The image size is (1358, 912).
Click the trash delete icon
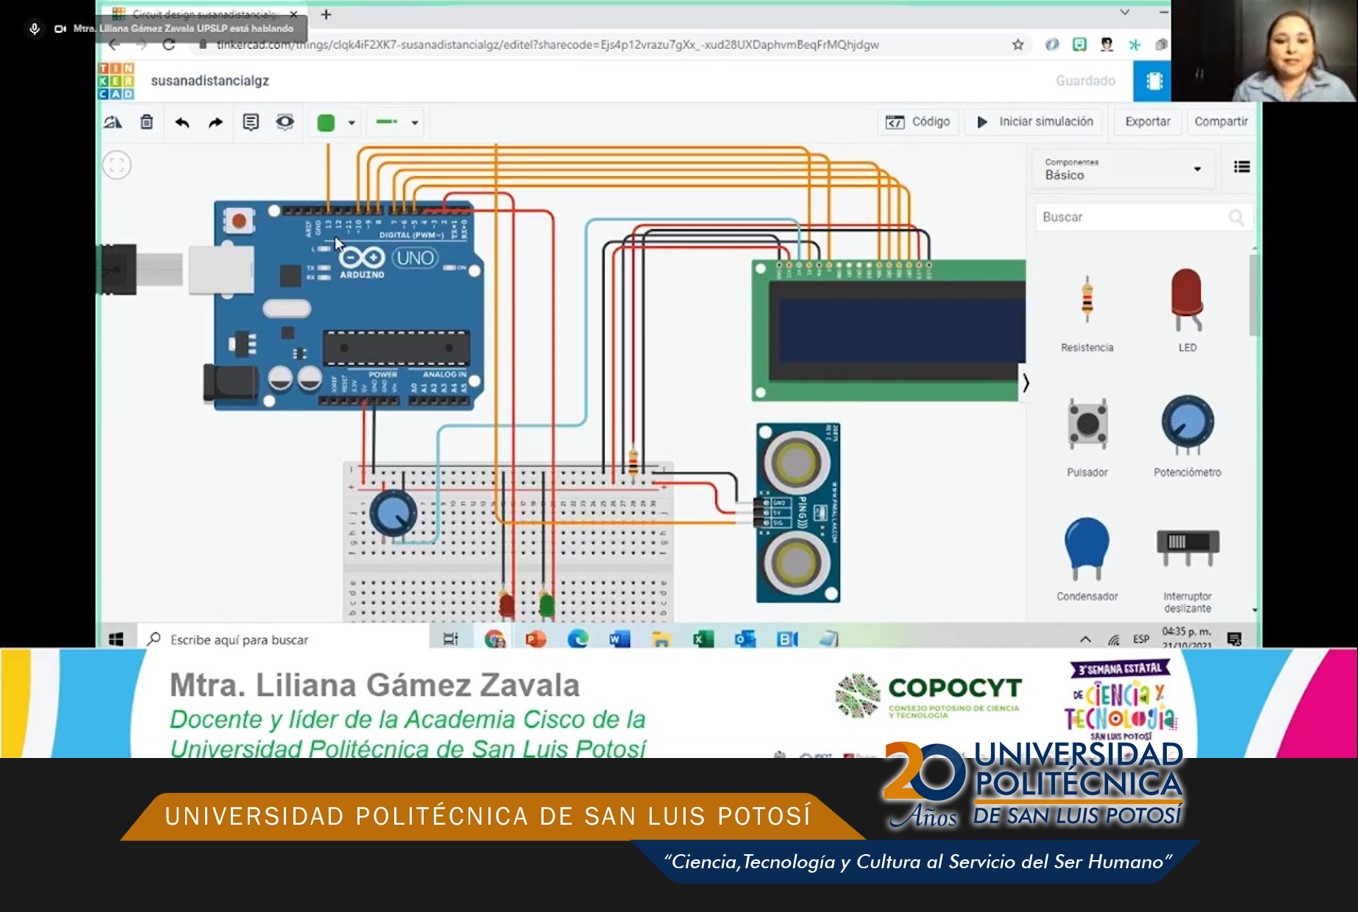click(147, 122)
